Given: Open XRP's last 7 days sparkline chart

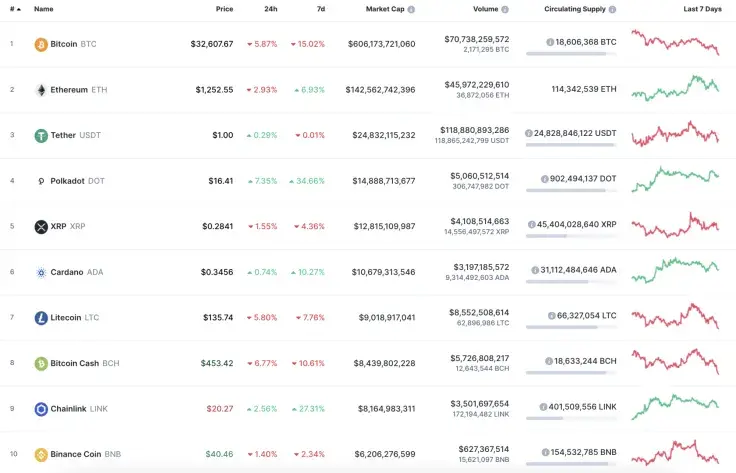Looking at the screenshot, I should coord(675,225).
